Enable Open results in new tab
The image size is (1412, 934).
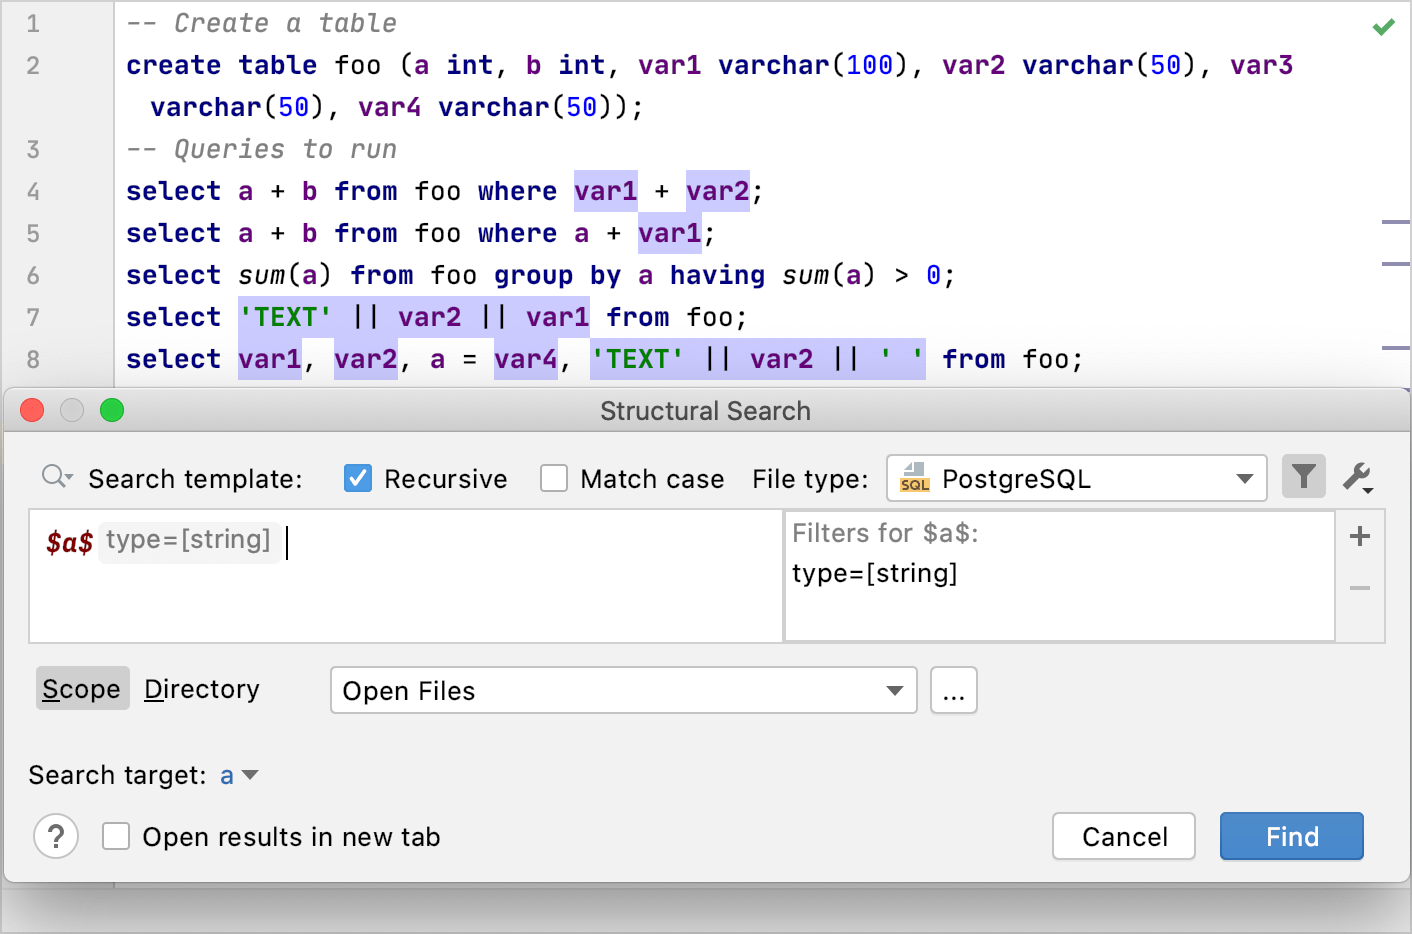(116, 836)
